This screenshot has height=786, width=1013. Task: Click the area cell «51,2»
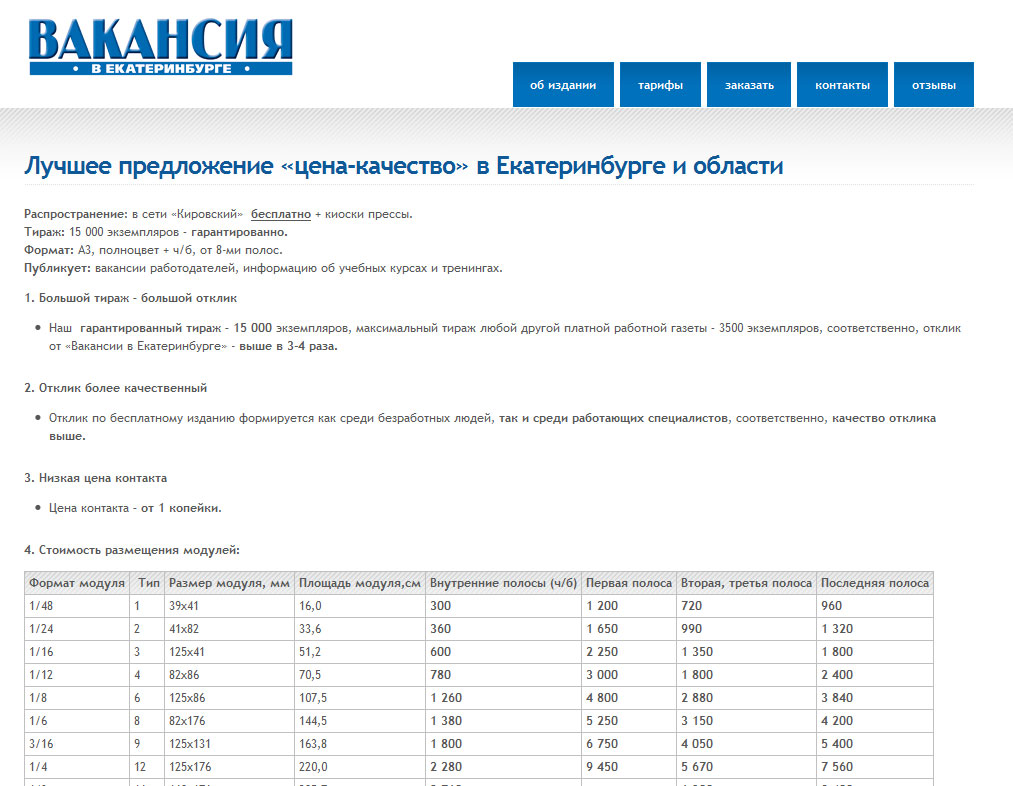(360, 652)
